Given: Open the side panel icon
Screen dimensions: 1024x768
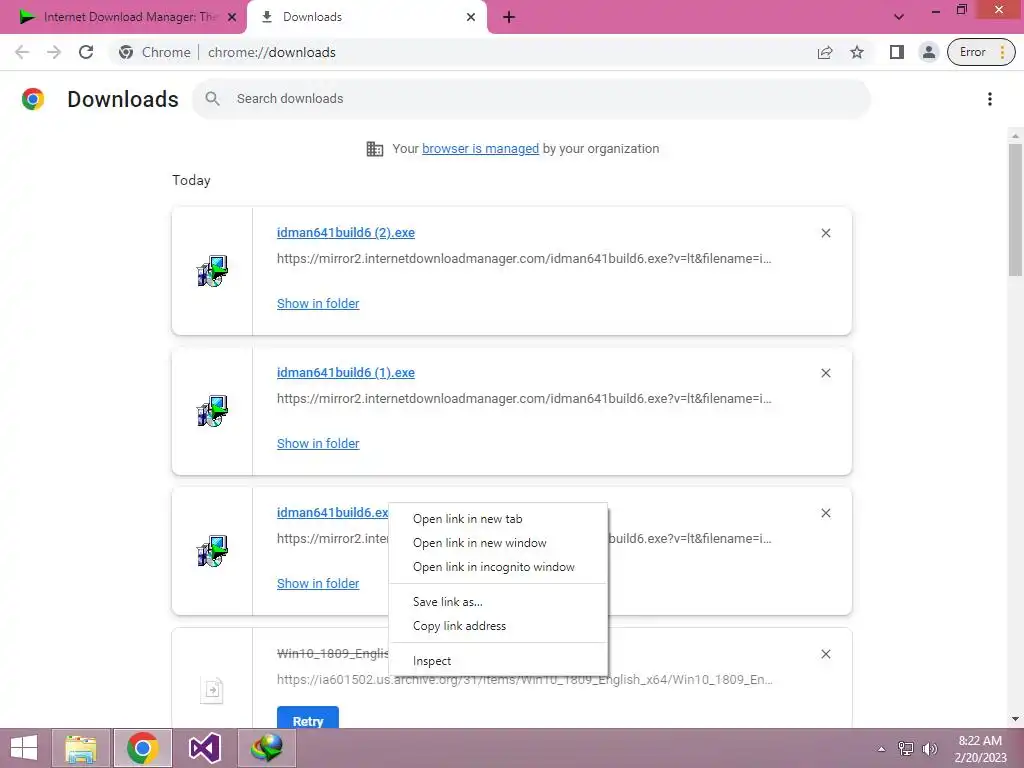Looking at the screenshot, I should (x=897, y=52).
